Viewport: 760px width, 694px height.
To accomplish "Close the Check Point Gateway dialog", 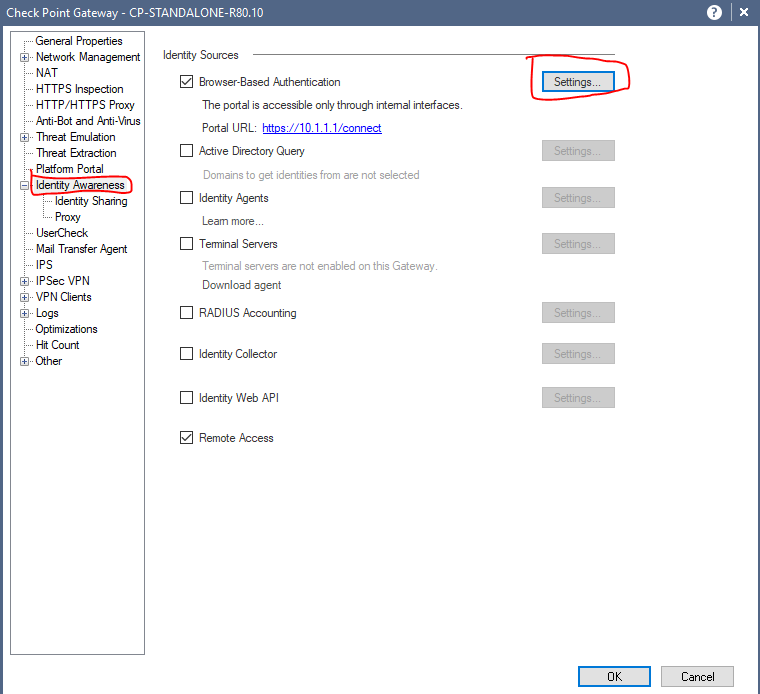I will 743,13.
